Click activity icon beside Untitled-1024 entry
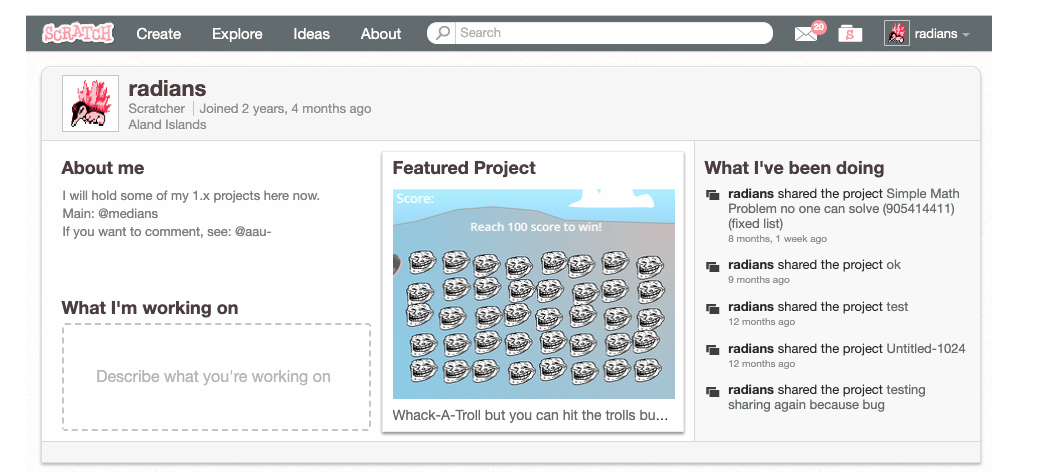Screen dimensions: 1049x475 point(713,350)
